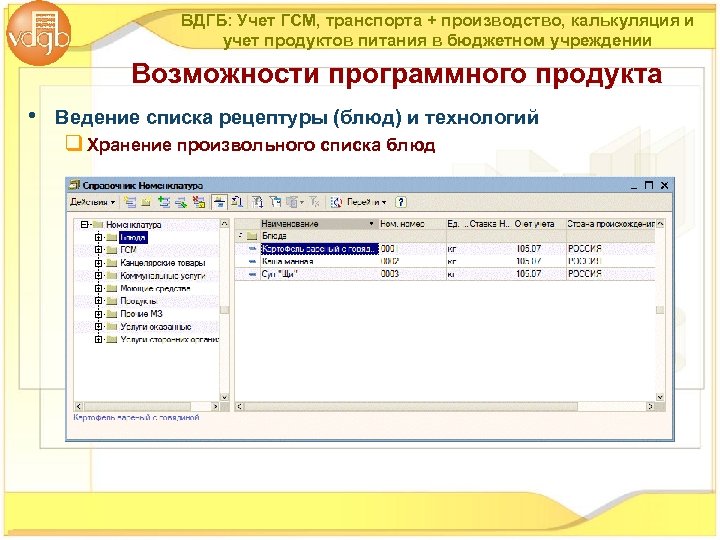Select the Номенклатура root tree item
The image size is (720, 540).
click(134, 225)
